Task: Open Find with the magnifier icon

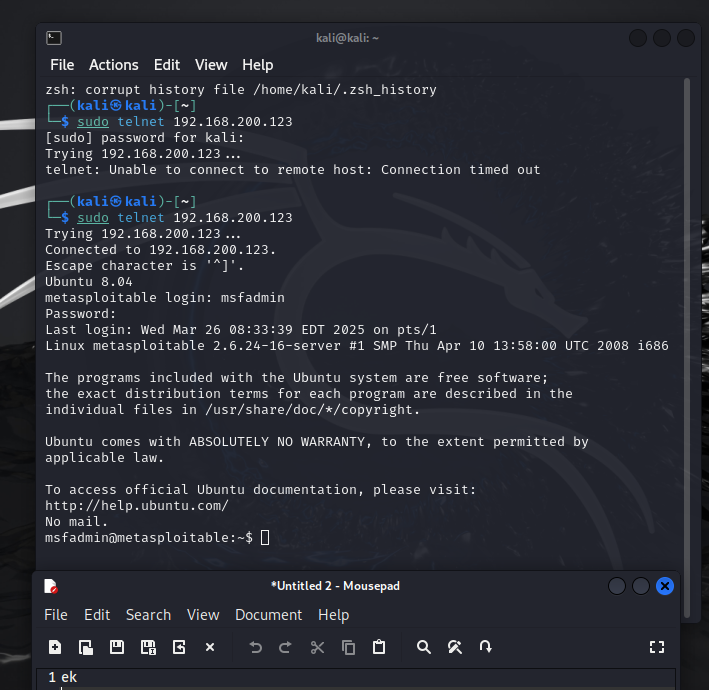Action: pos(424,647)
